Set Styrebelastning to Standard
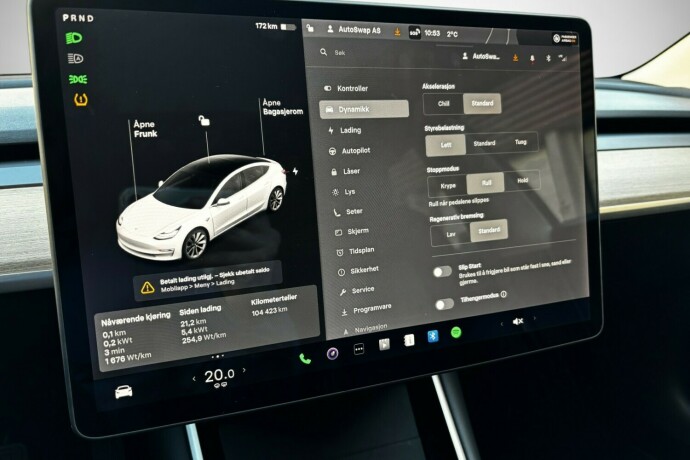Image resolution: width=690 pixels, height=460 pixels. tap(484, 144)
